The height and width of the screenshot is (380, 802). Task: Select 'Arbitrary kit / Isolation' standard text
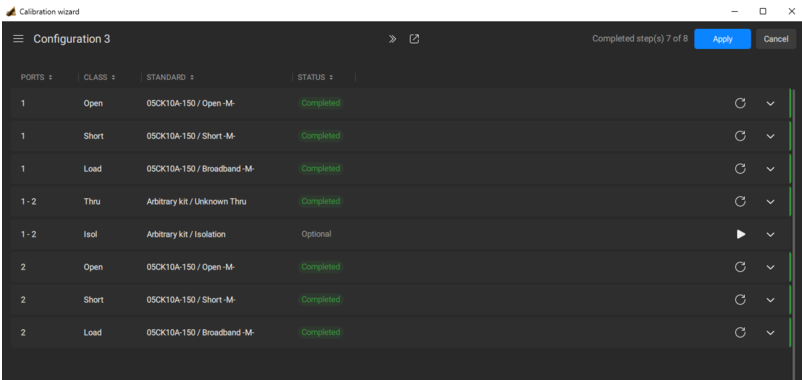click(186, 234)
